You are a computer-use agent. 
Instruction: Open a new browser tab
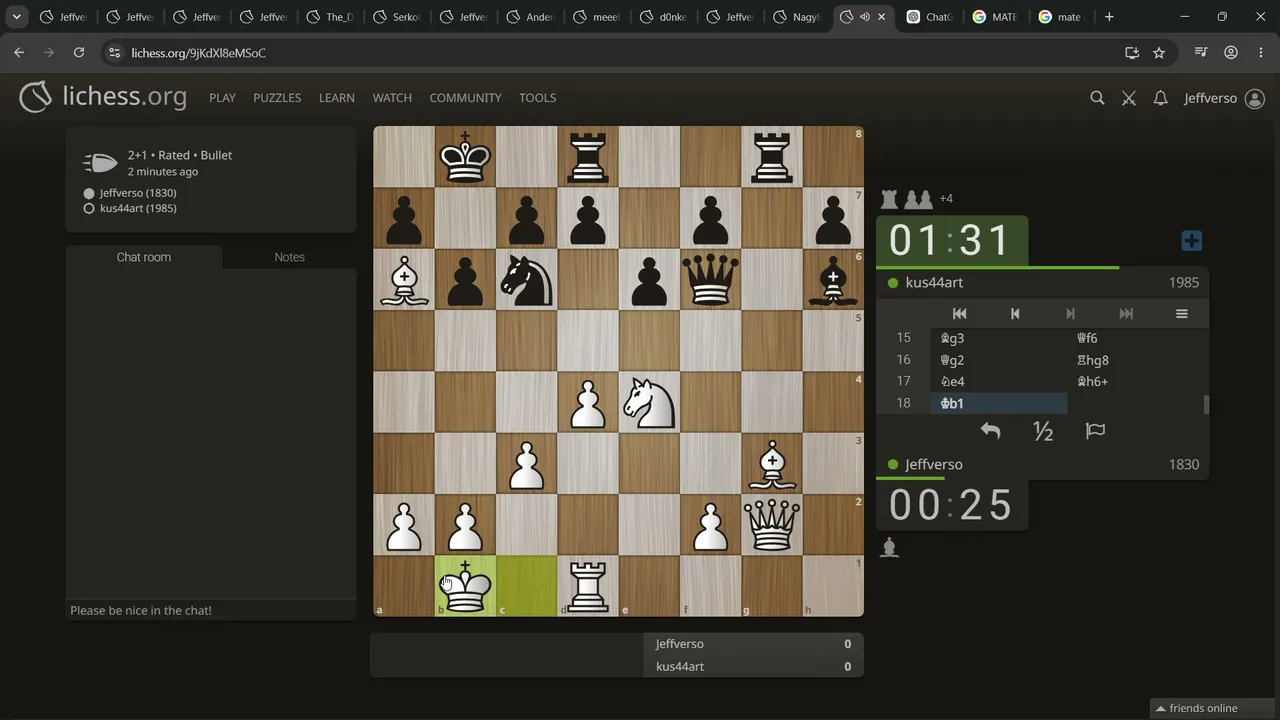pos(1108,17)
